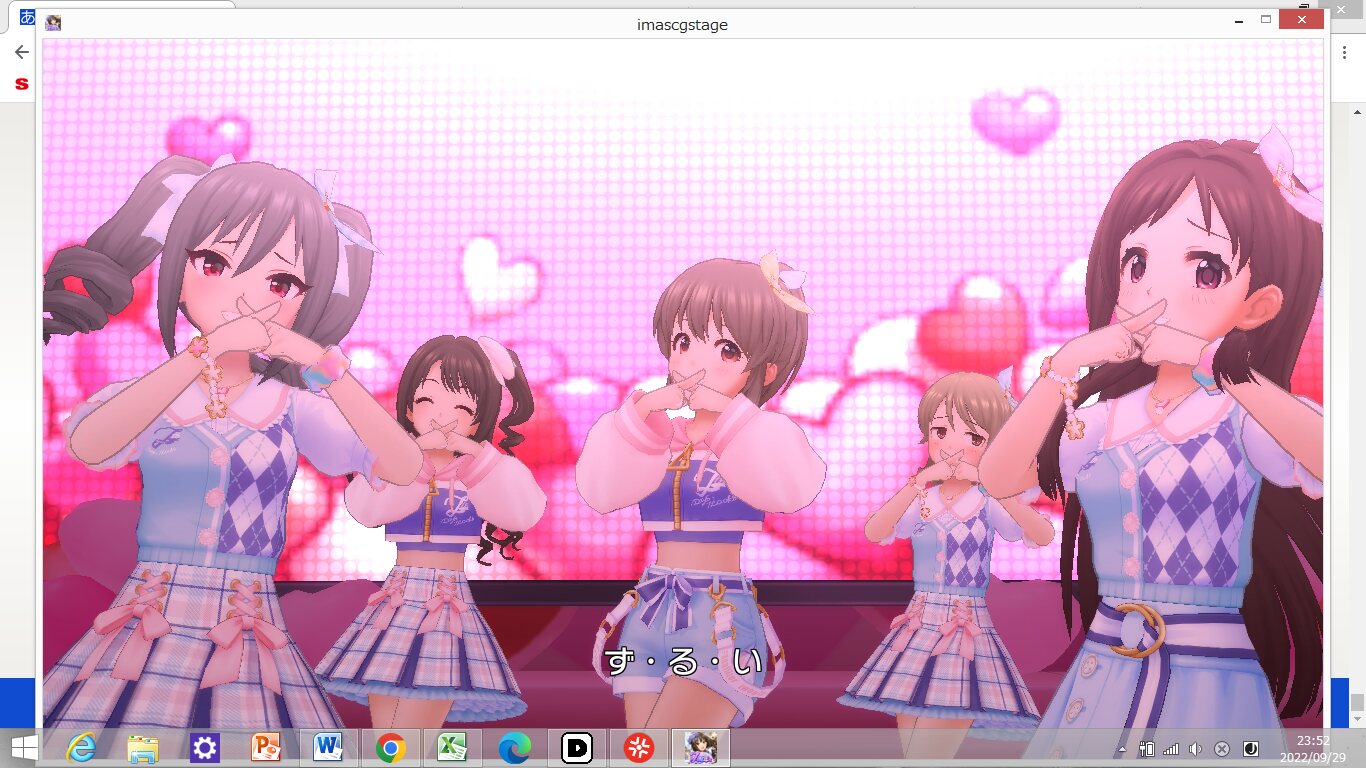
Task: Open Google Chrome from the taskbar
Action: [x=390, y=748]
